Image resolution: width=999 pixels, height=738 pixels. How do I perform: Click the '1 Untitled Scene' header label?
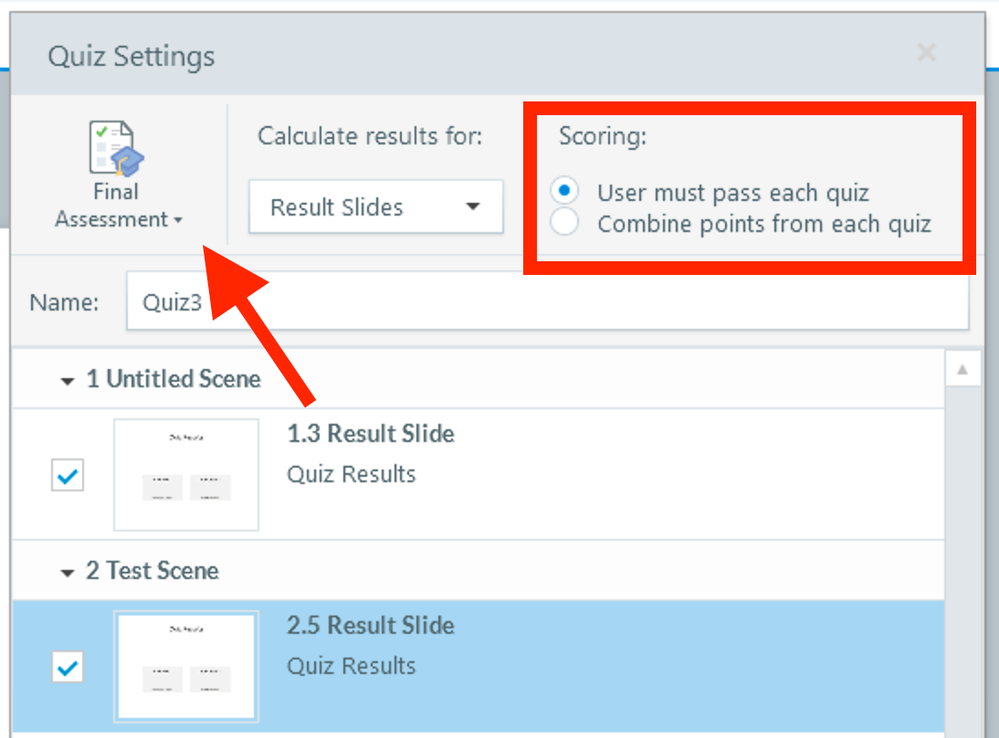click(x=173, y=380)
